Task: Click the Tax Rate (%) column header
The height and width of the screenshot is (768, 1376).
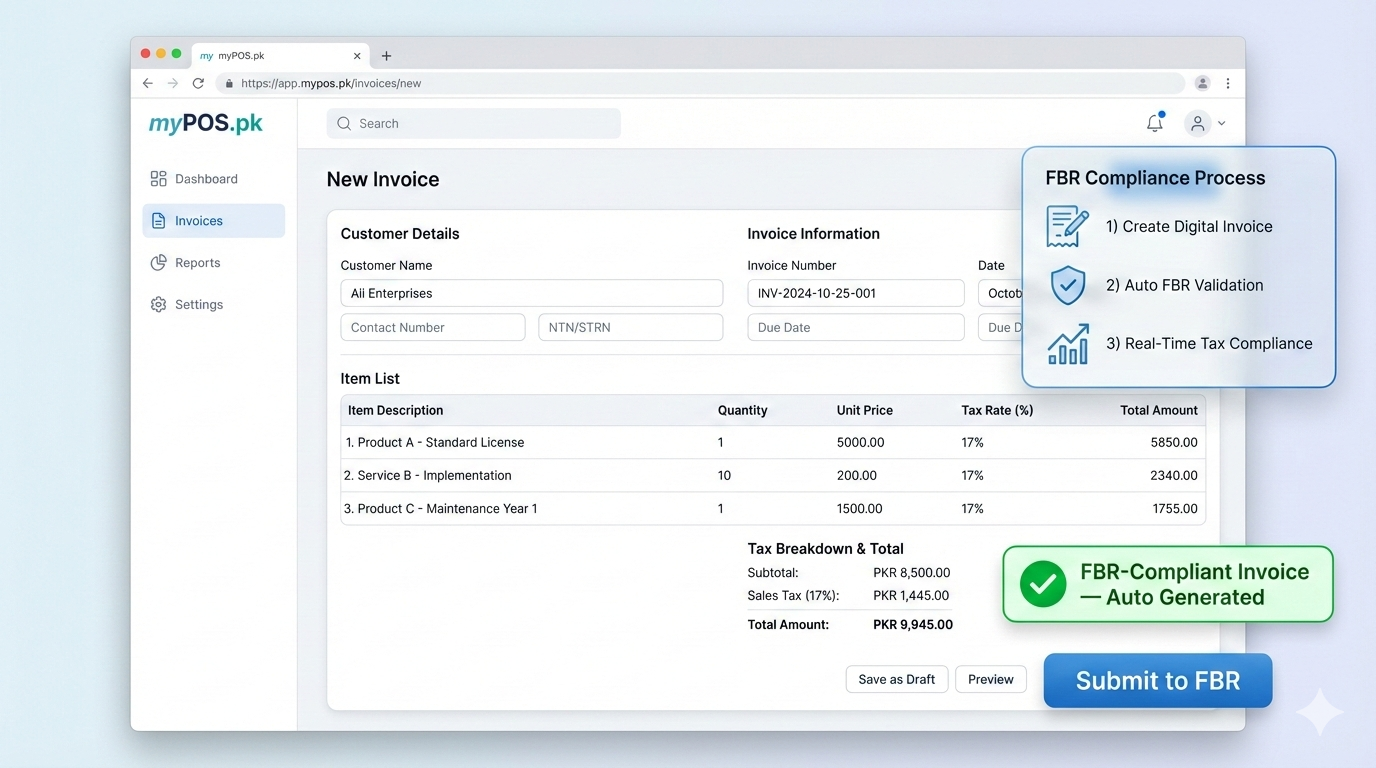Action: tap(997, 410)
